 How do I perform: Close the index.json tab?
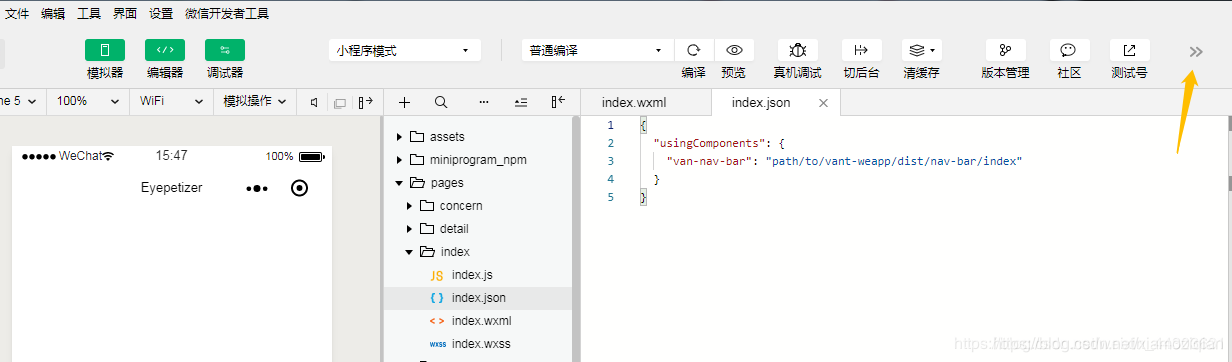(x=823, y=103)
